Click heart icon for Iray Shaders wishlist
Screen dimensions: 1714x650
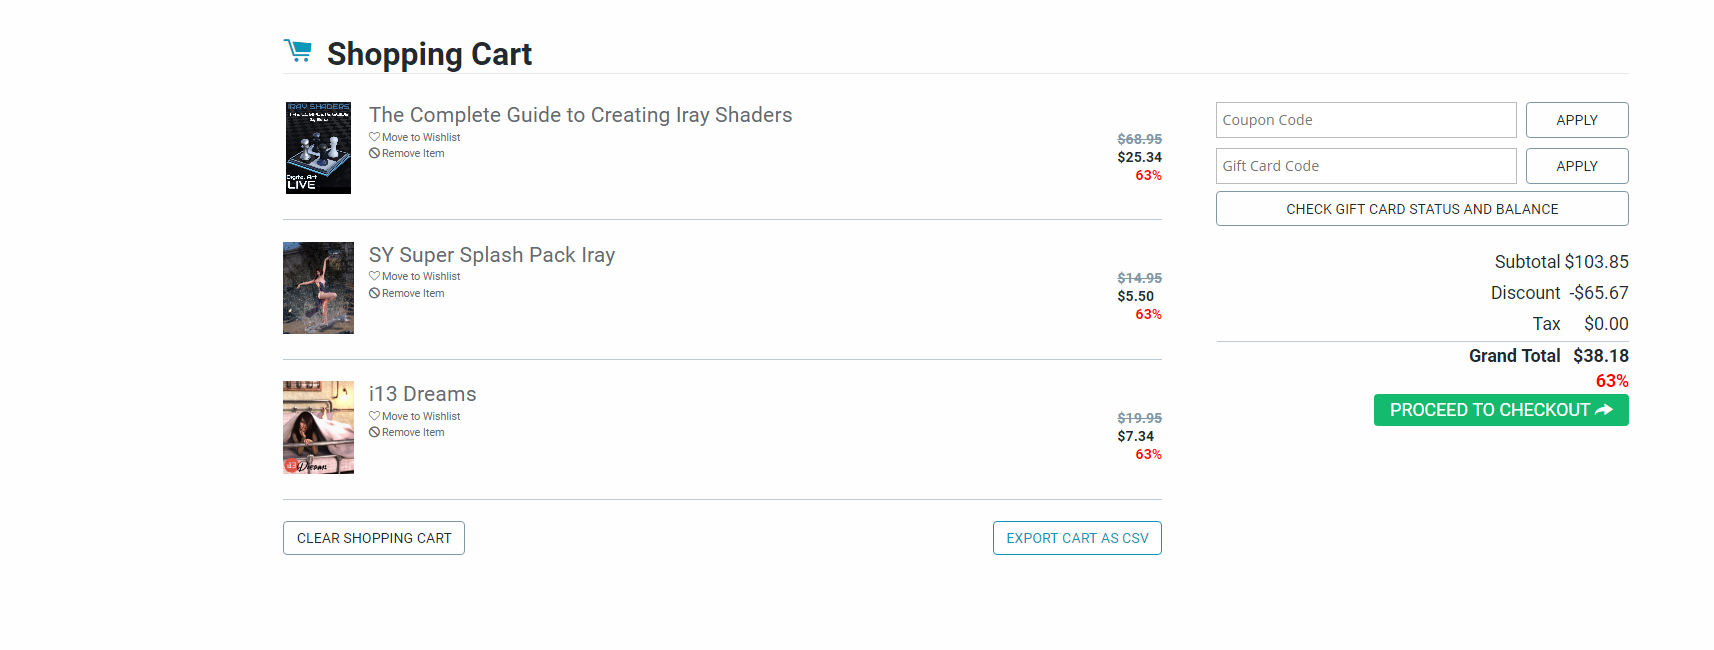pyautogui.click(x=374, y=137)
